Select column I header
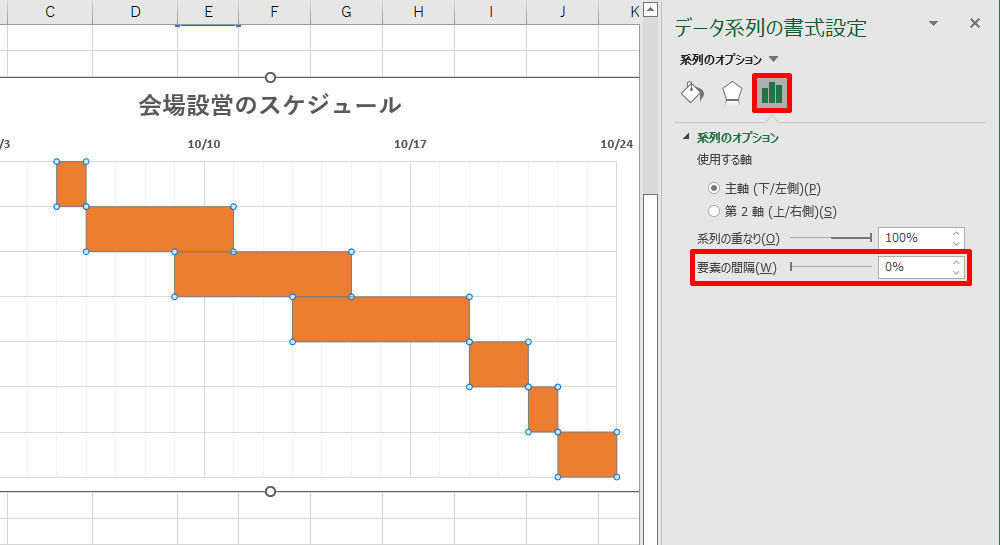 pos(490,11)
